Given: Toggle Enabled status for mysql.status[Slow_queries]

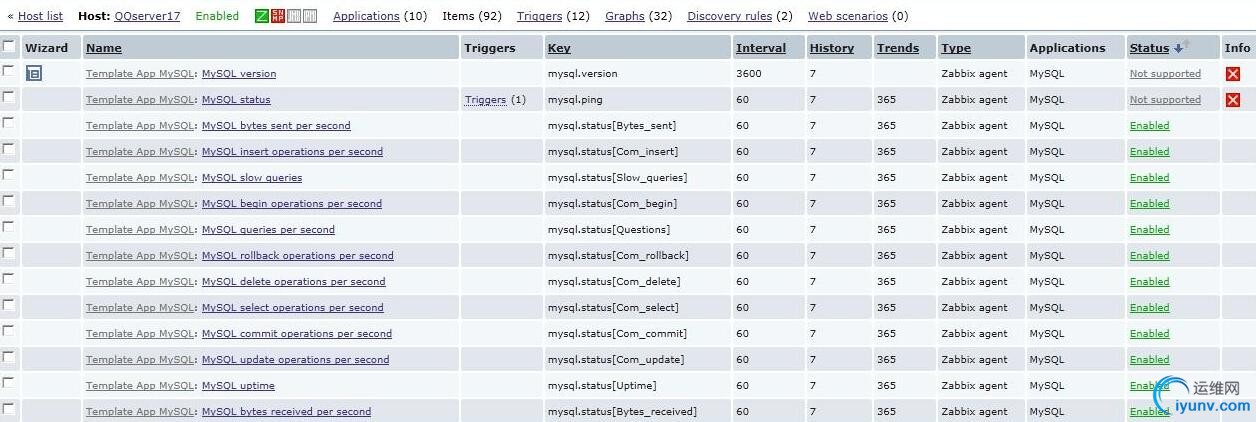Looking at the screenshot, I should pyautogui.click(x=1149, y=178).
